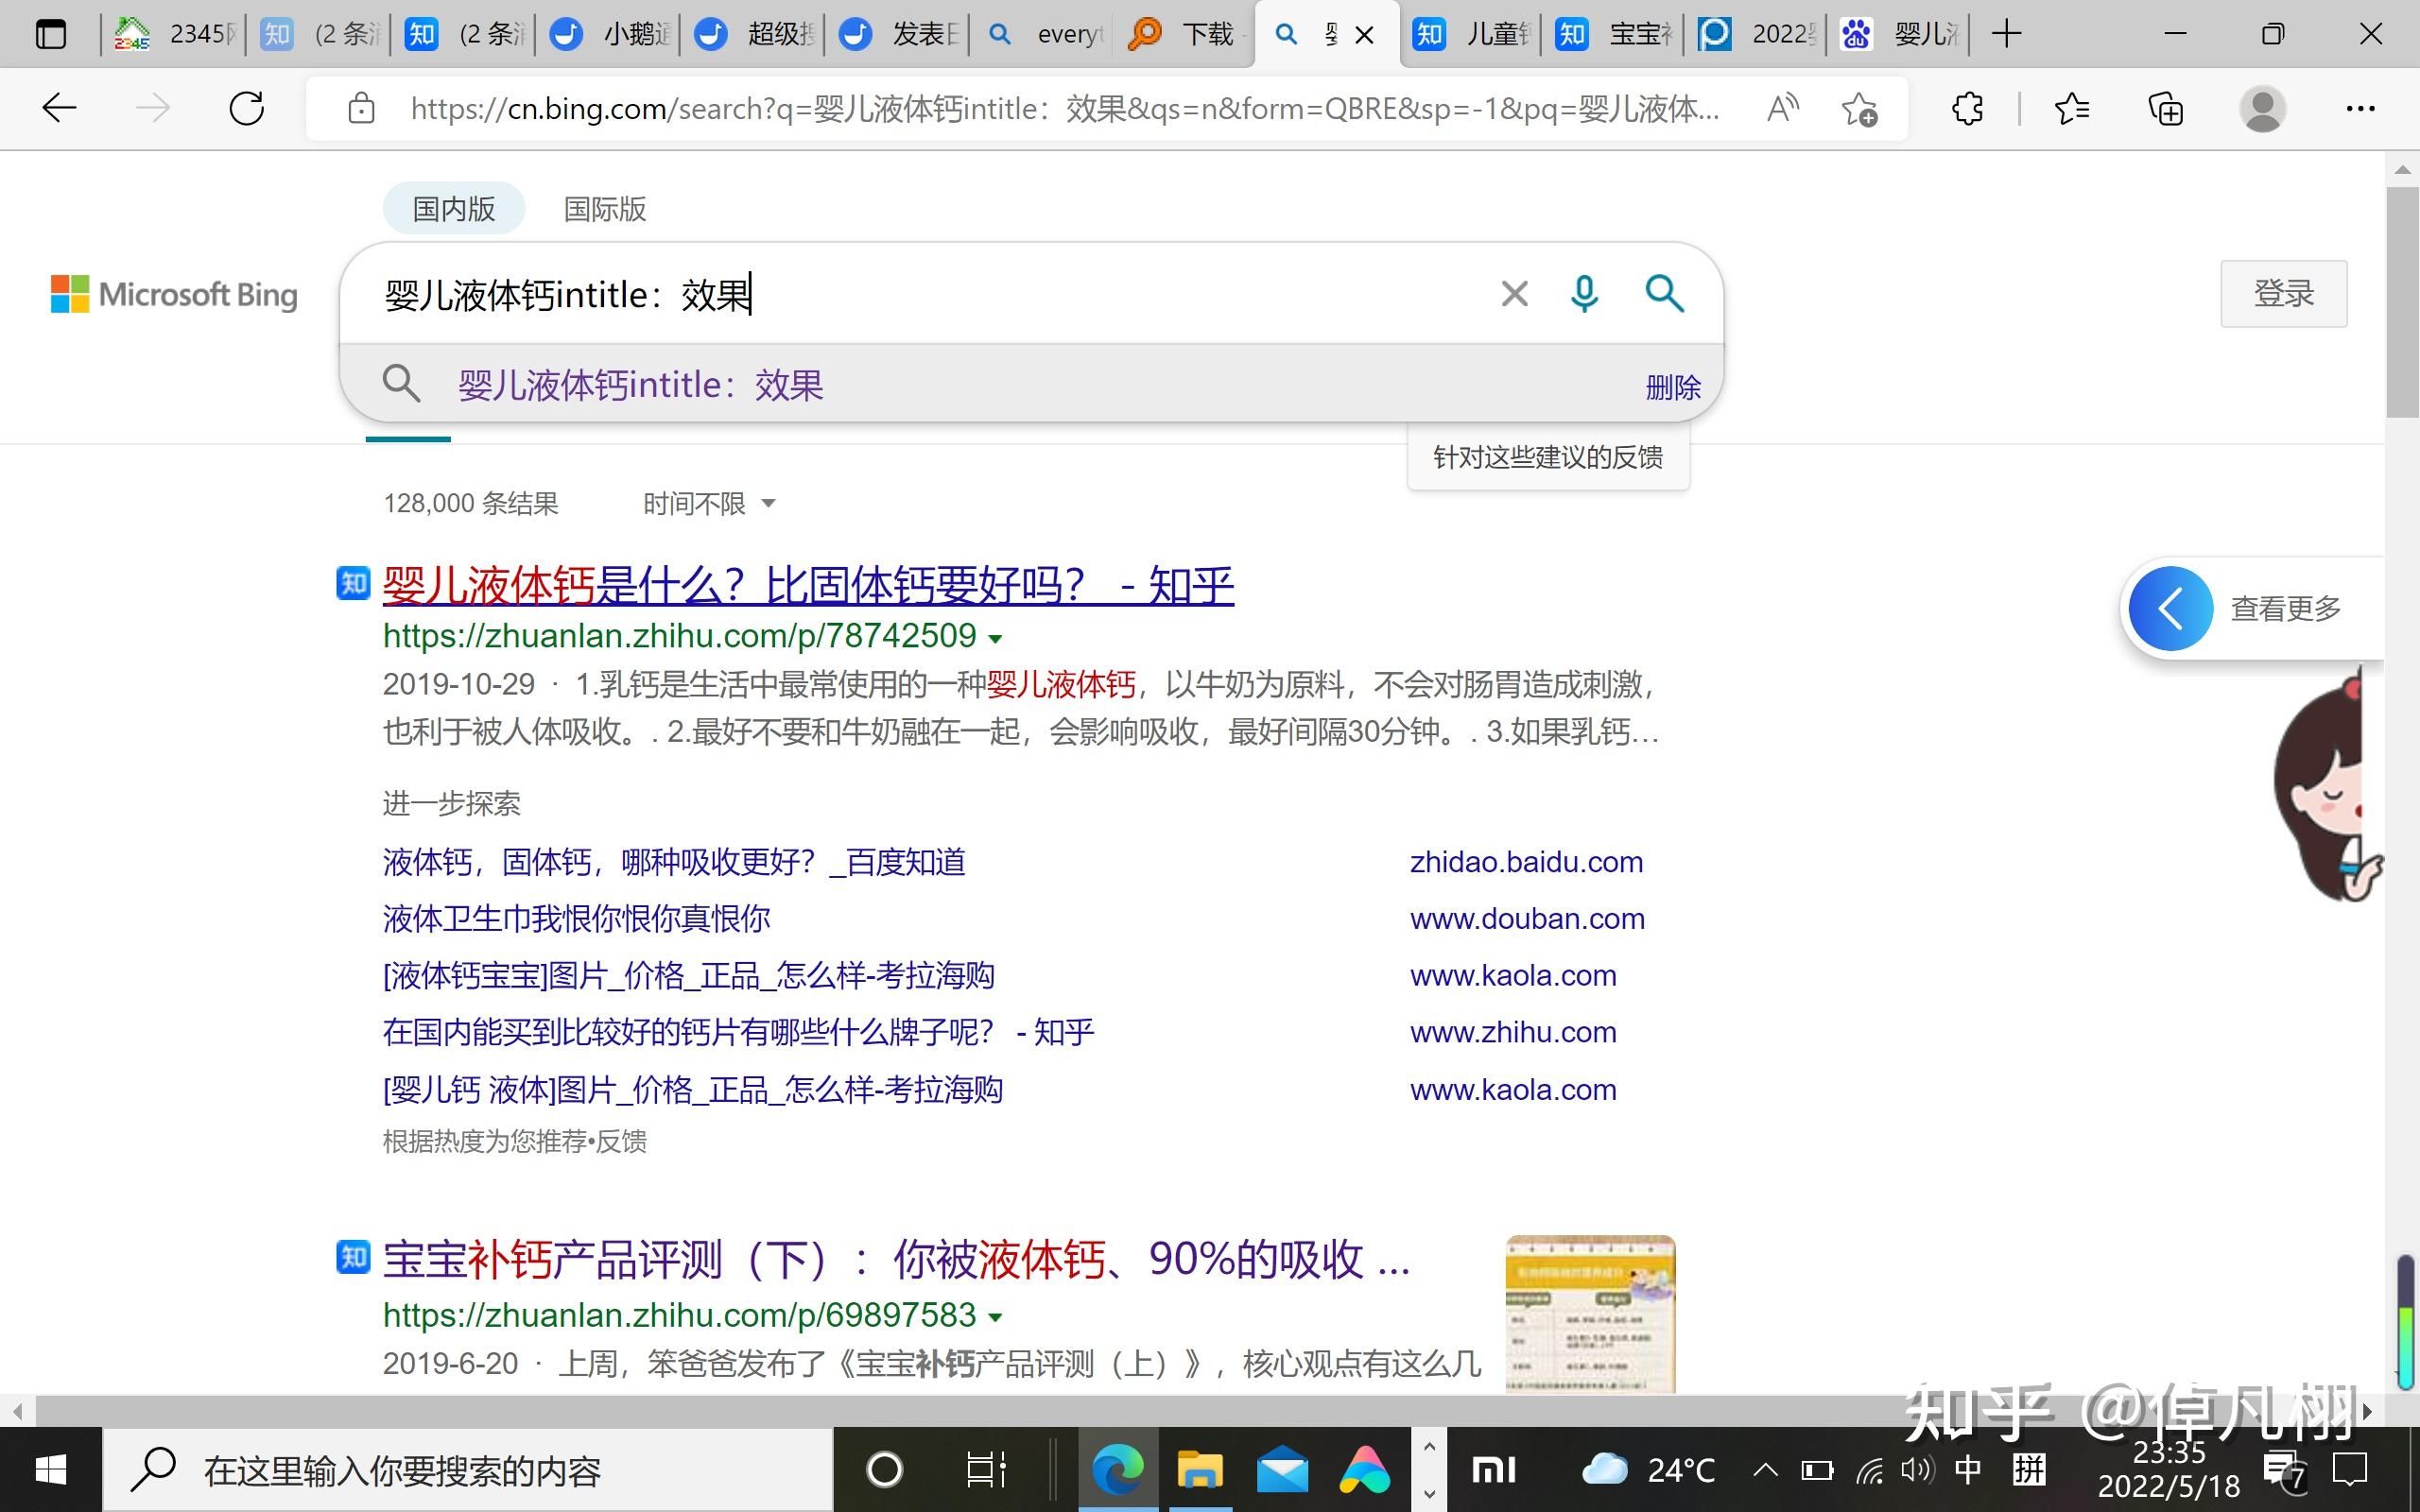Open the Windows Start menu

point(50,1470)
